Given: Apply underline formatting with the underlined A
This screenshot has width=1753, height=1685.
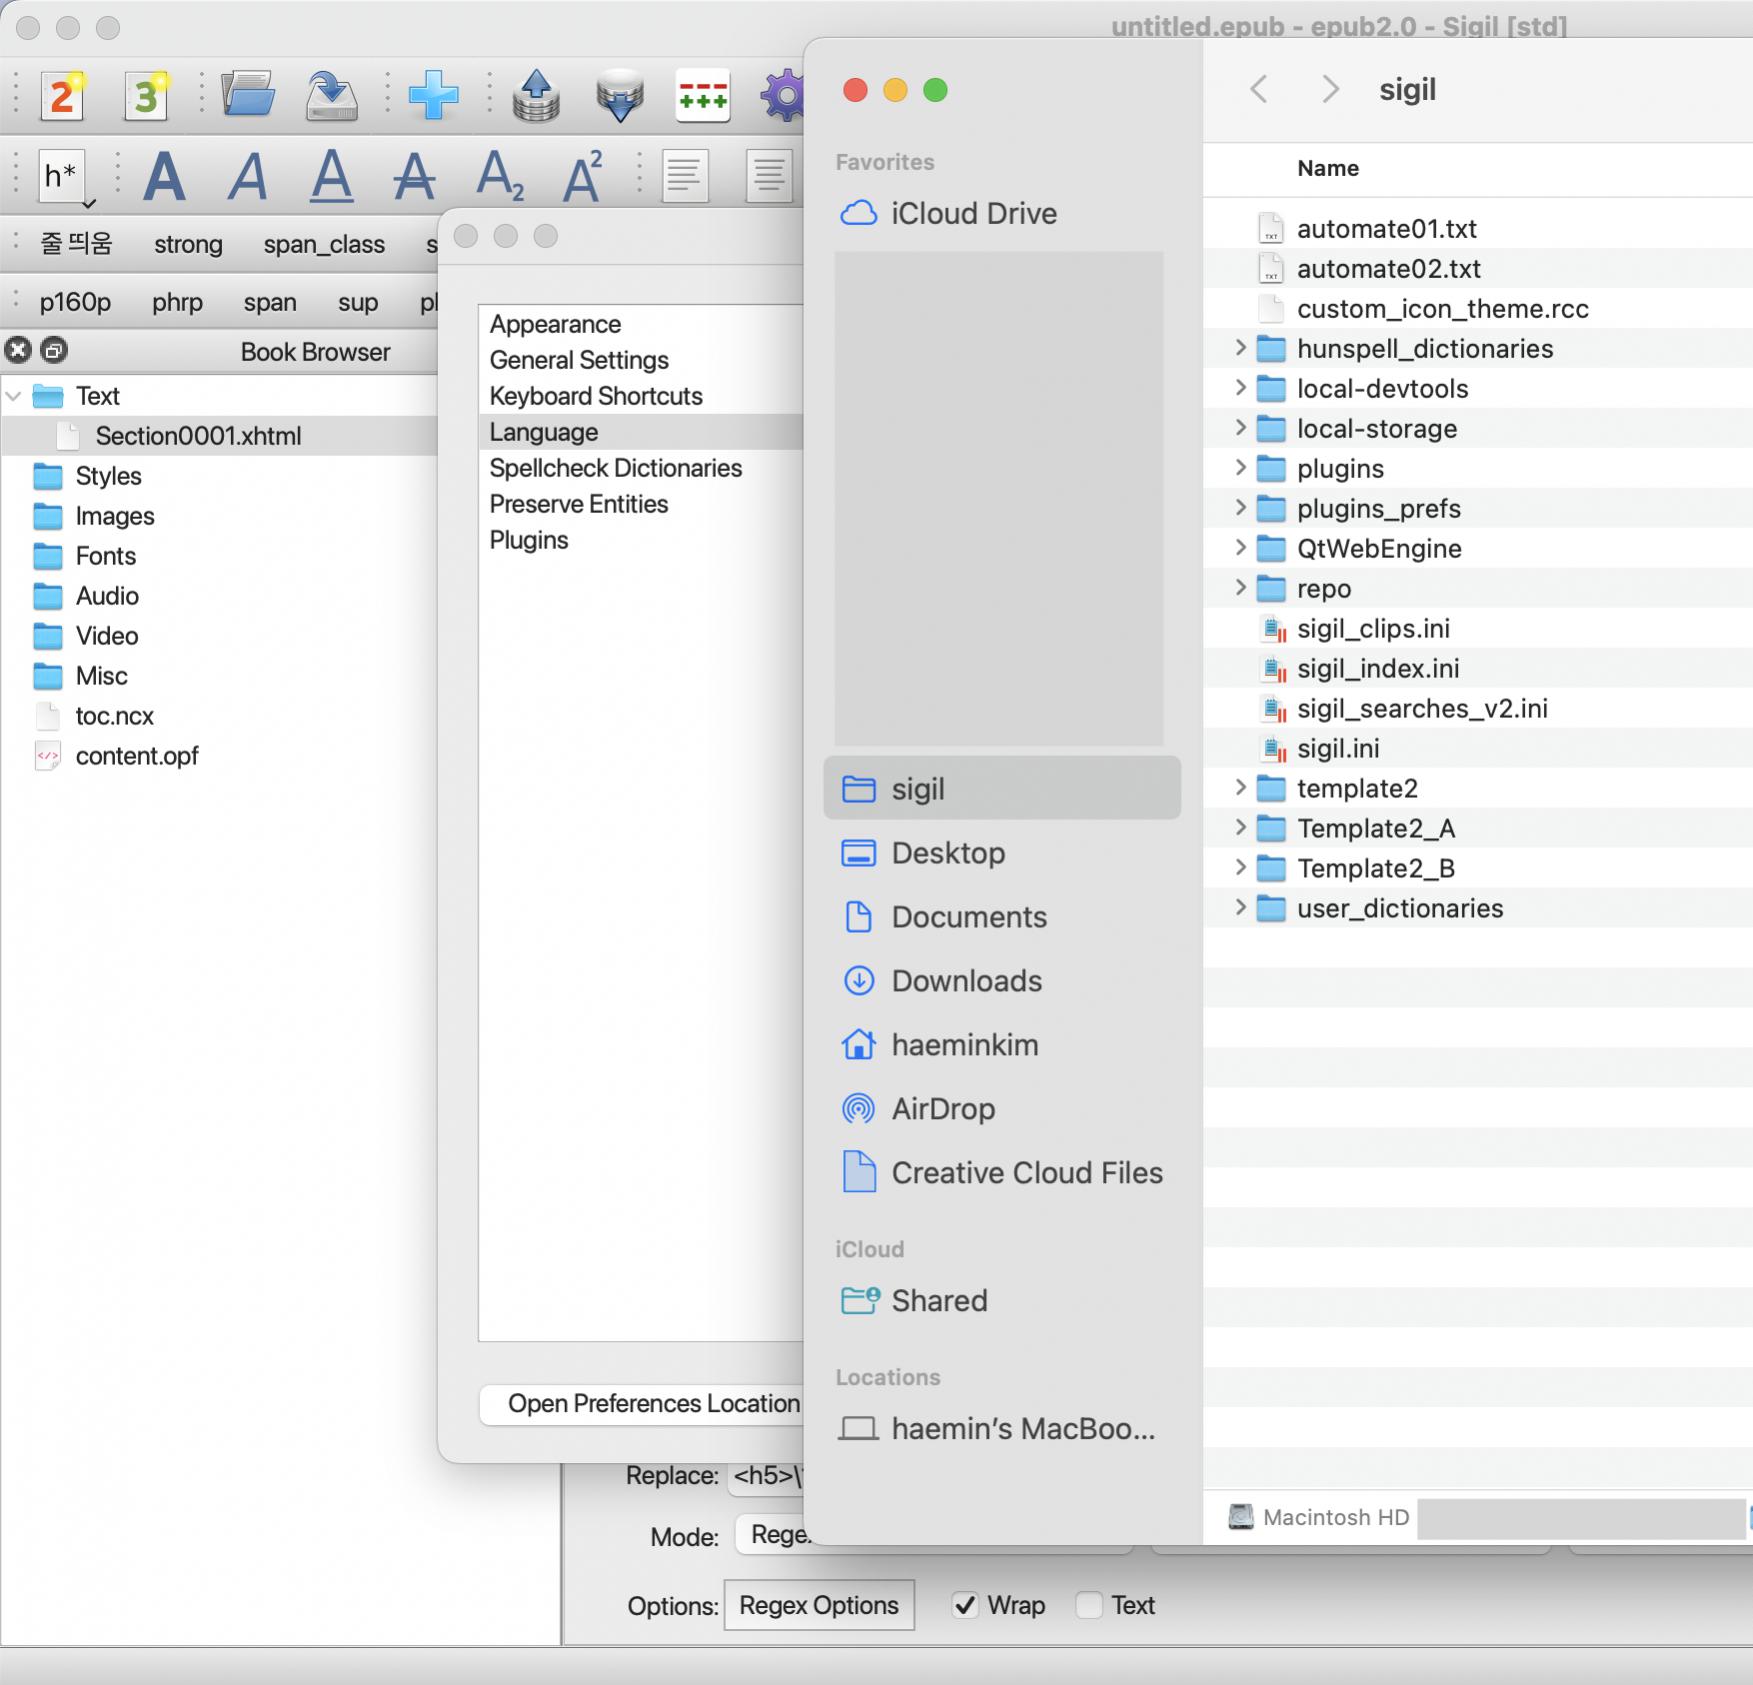Looking at the screenshot, I should (332, 176).
